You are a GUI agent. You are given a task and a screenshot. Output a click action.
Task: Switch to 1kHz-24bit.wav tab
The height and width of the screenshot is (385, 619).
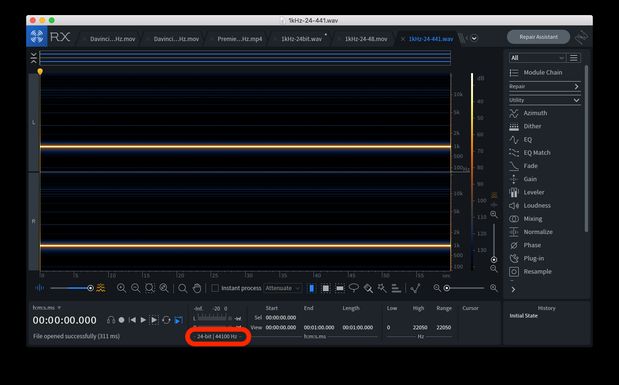pos(302,39)
